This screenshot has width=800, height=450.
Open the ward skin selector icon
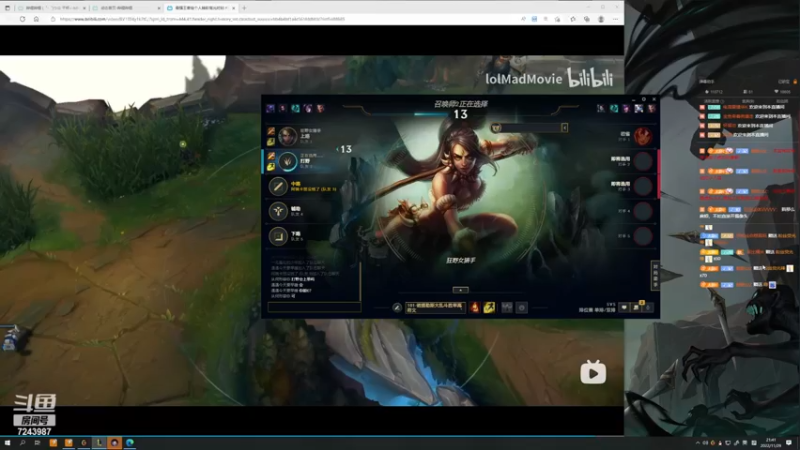(507, 307)
